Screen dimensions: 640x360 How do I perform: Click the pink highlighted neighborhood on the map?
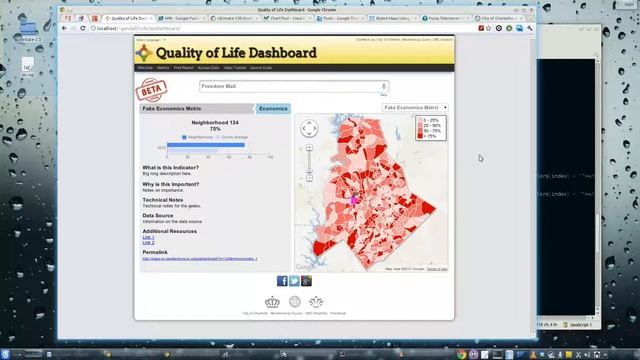353,200
